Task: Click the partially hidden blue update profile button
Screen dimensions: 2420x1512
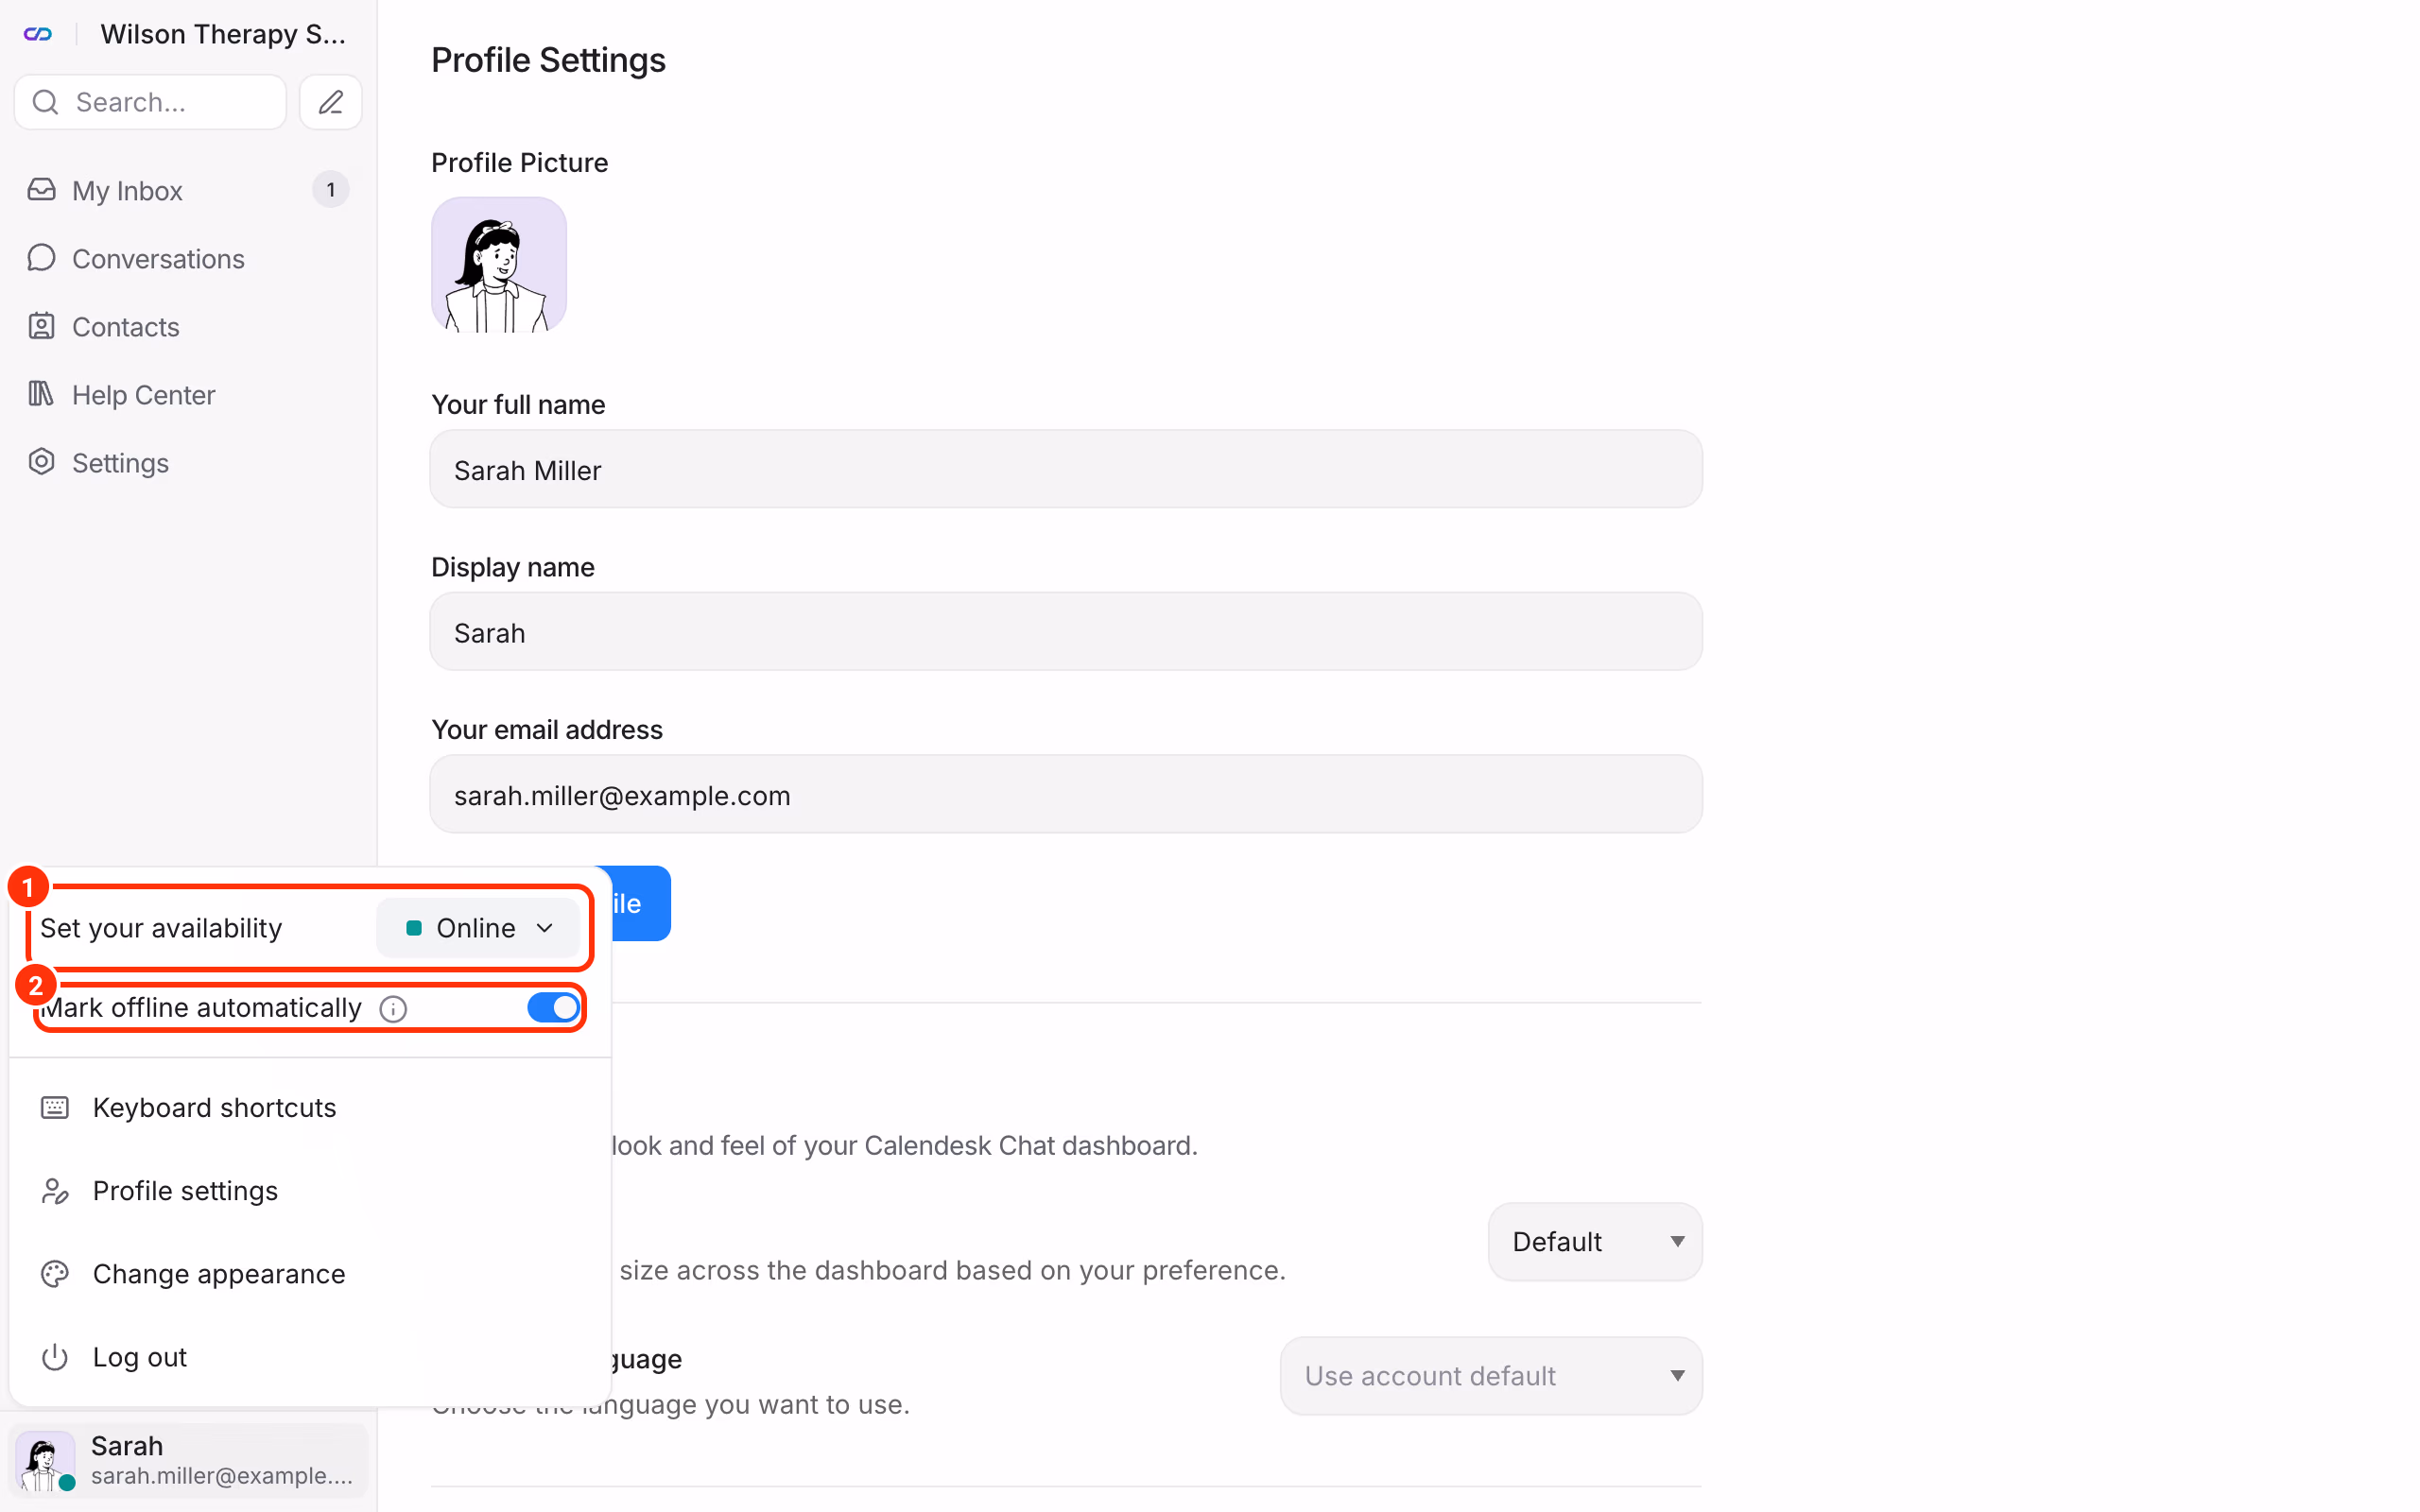Action: pos(640,903)
